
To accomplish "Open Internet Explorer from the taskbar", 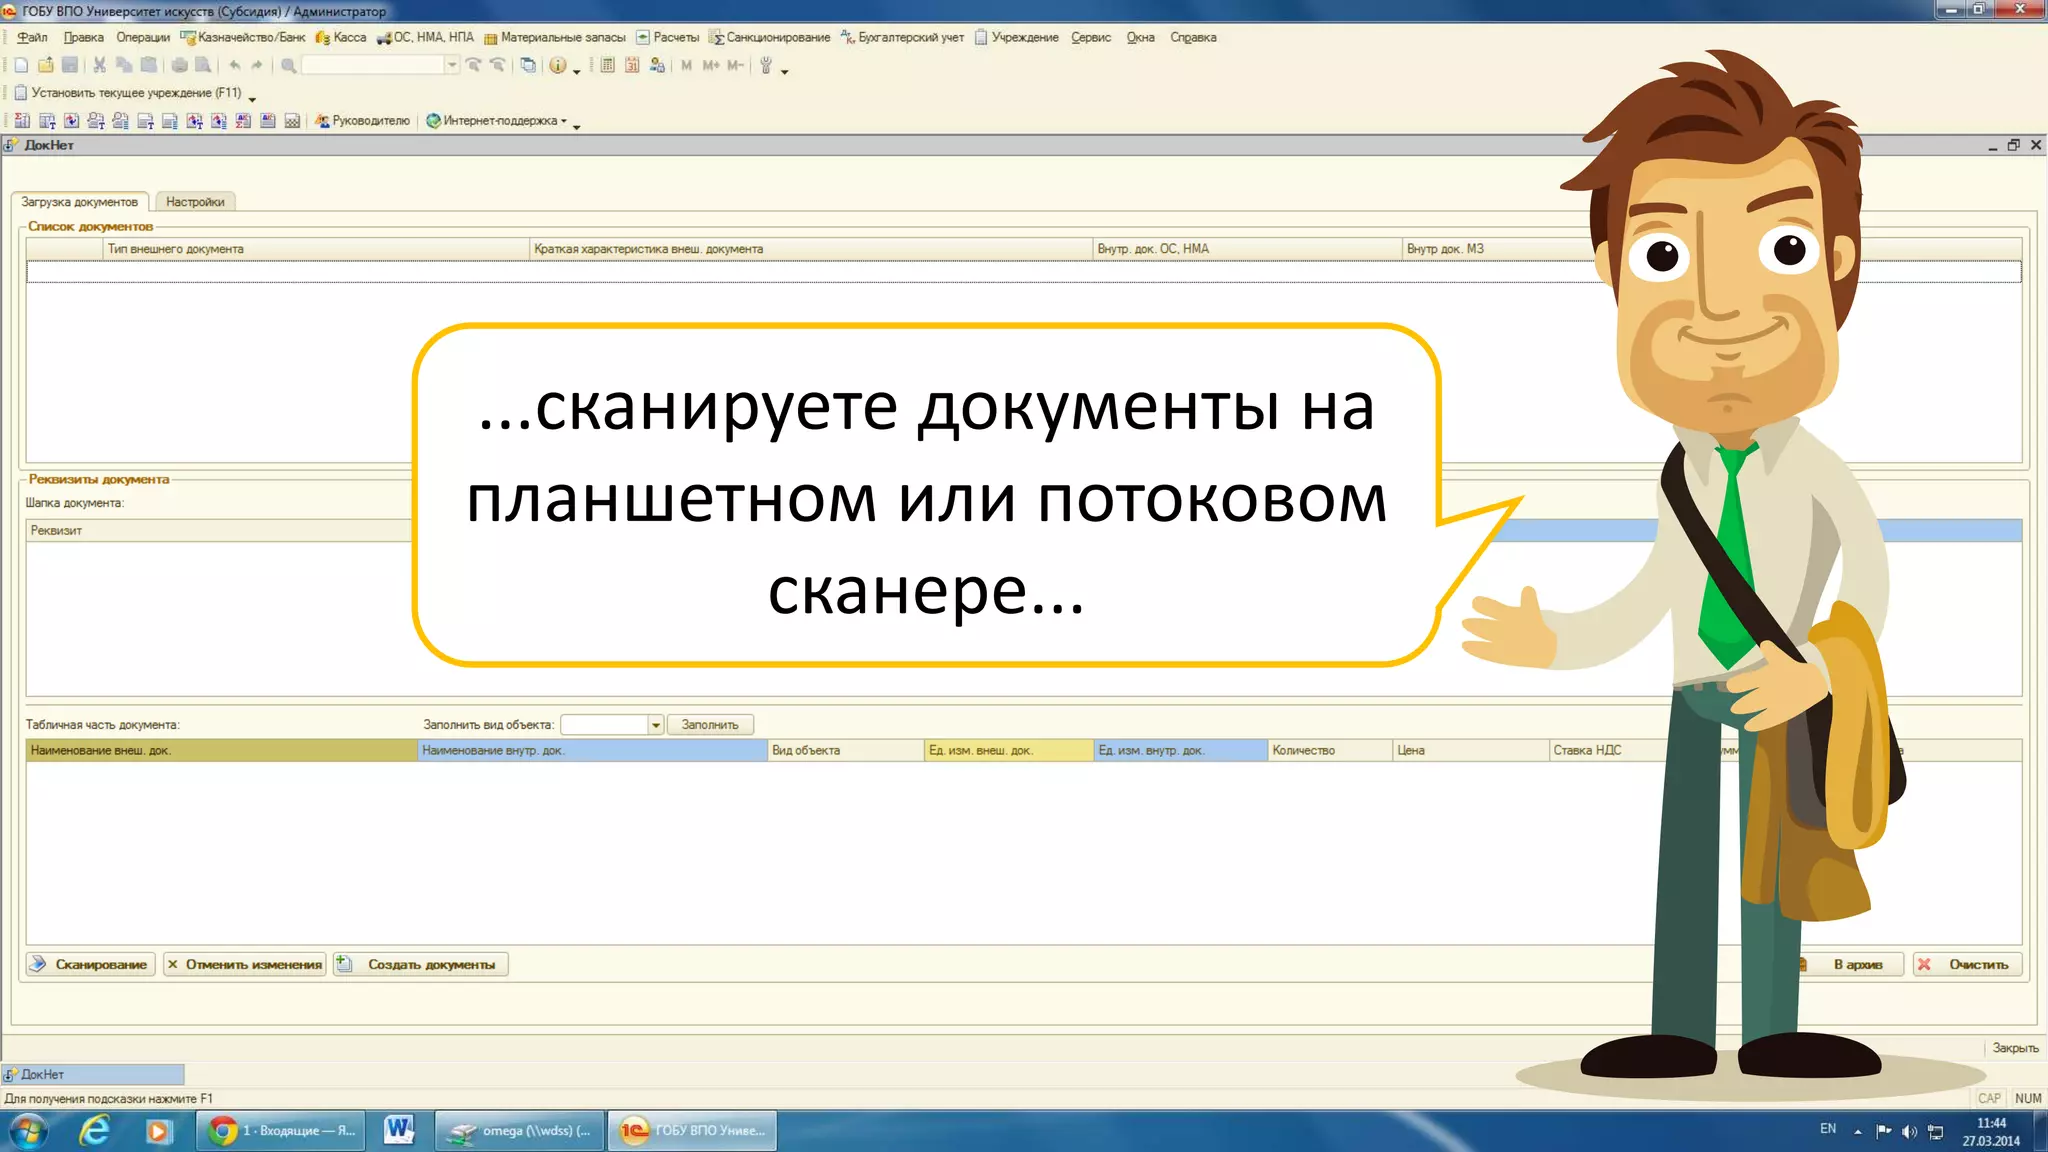I will click(95, 1131).
